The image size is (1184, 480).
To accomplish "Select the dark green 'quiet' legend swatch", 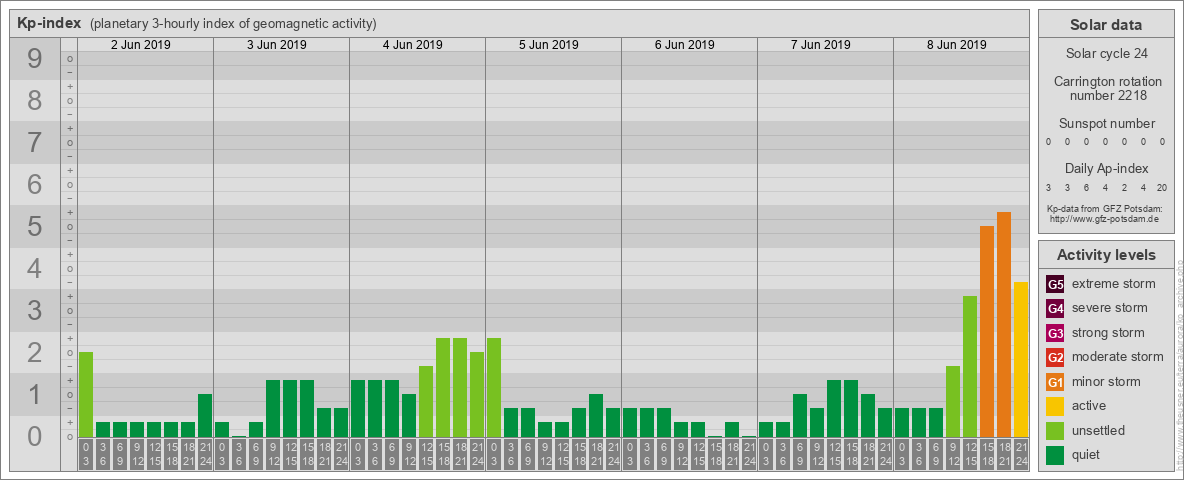I will coord(1056,454).
